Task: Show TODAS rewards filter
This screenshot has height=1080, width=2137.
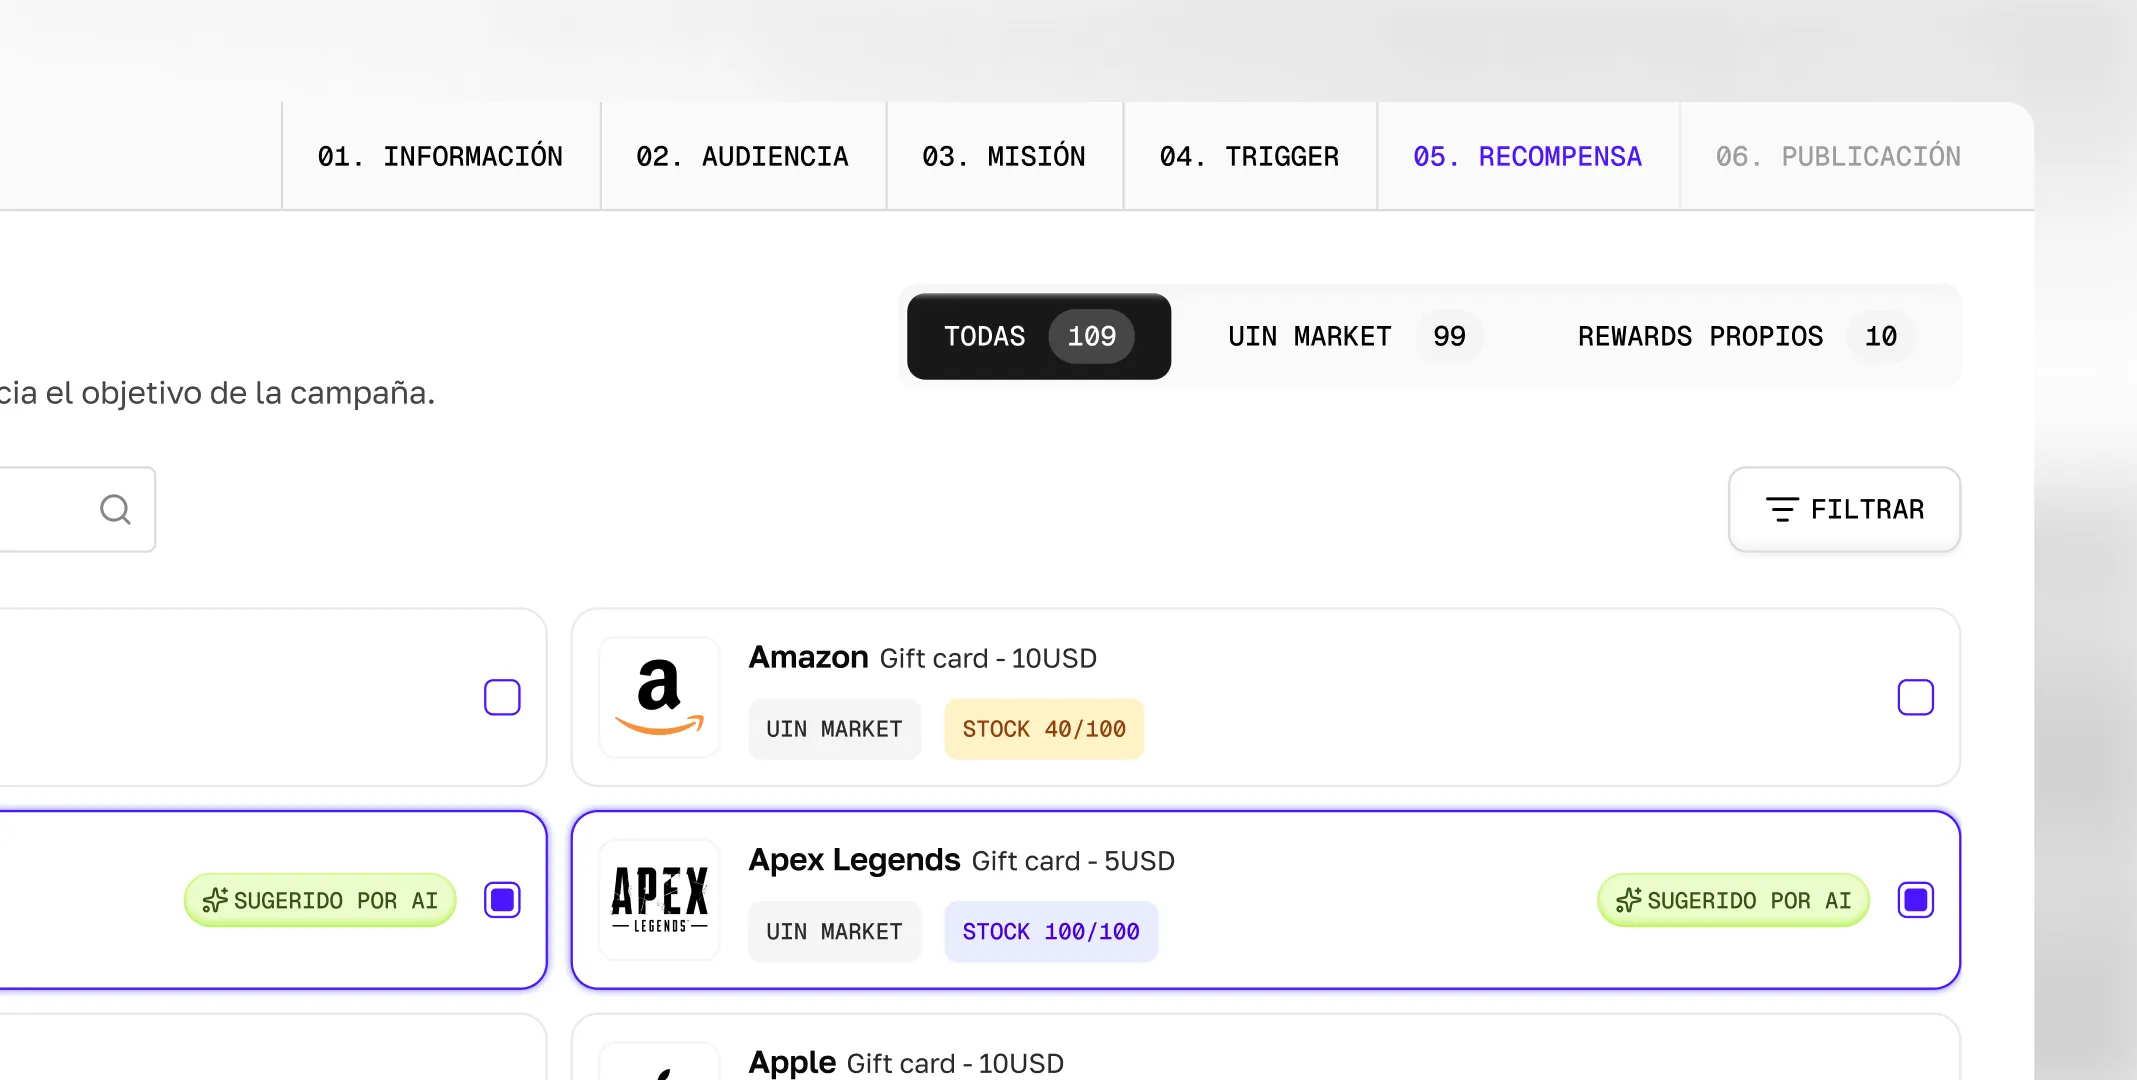Action: pos(1039,336)
